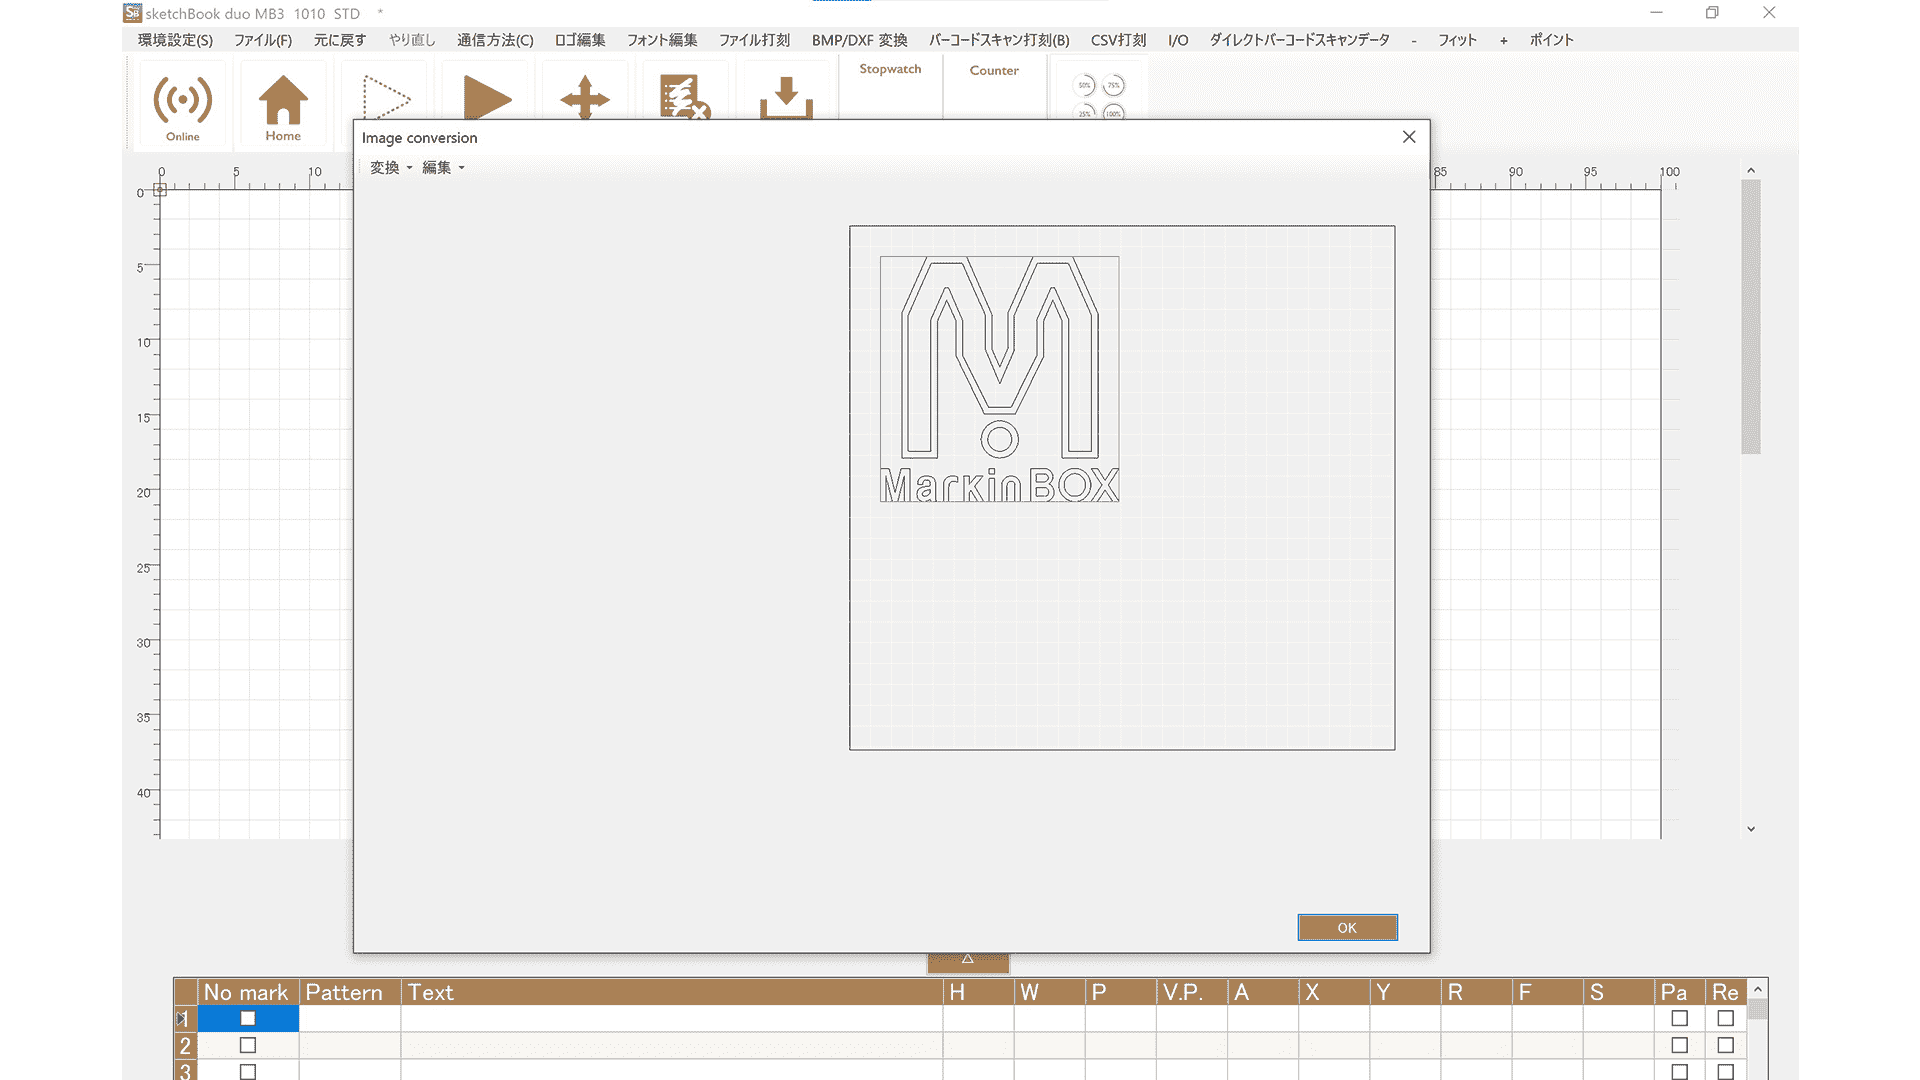Image resolution: width=1920 pixels, height=1080 pixels.
Task: Click the Text cell in row 2
Action: click(672, 1045)
